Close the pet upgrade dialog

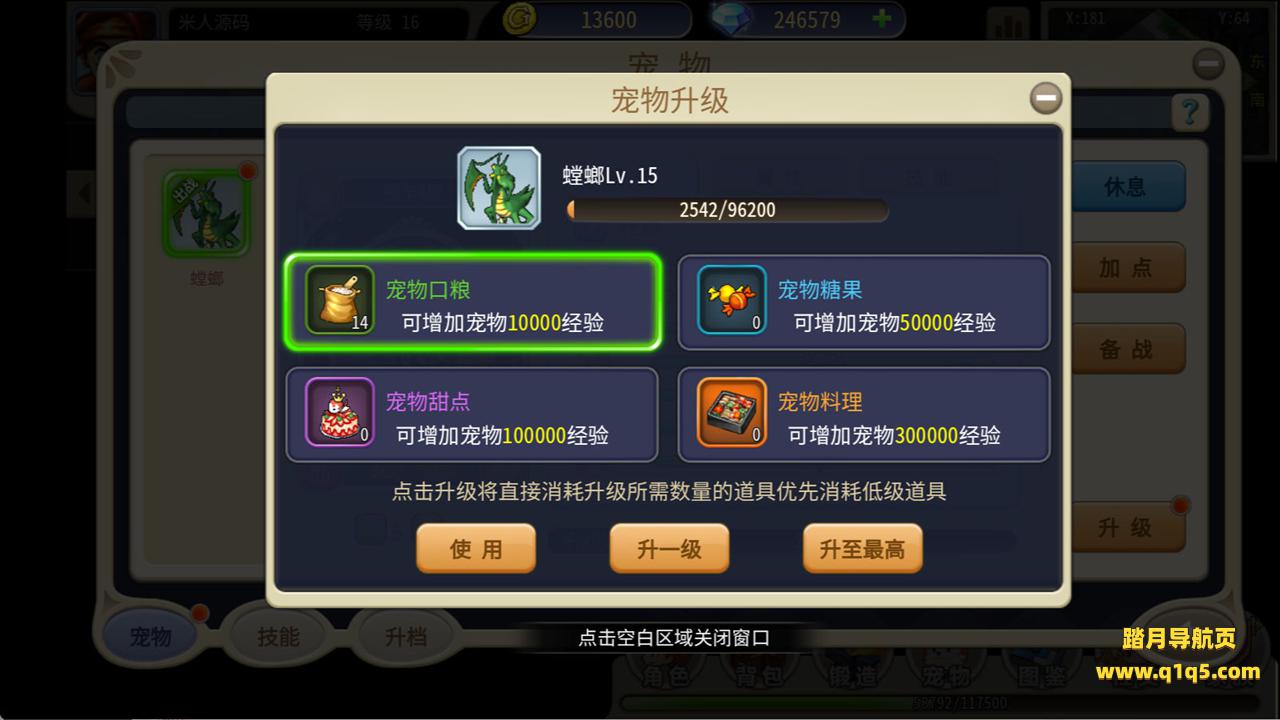coord(1046,98)
